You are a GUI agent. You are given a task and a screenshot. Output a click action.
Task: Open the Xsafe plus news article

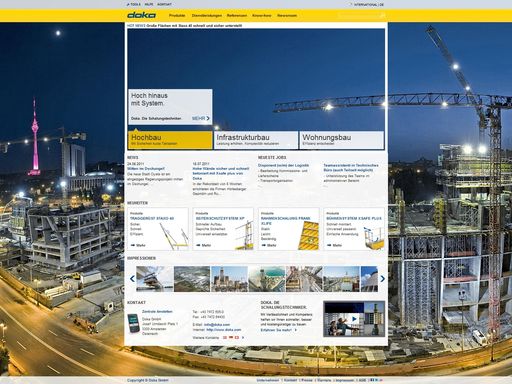tap(221, 173)
